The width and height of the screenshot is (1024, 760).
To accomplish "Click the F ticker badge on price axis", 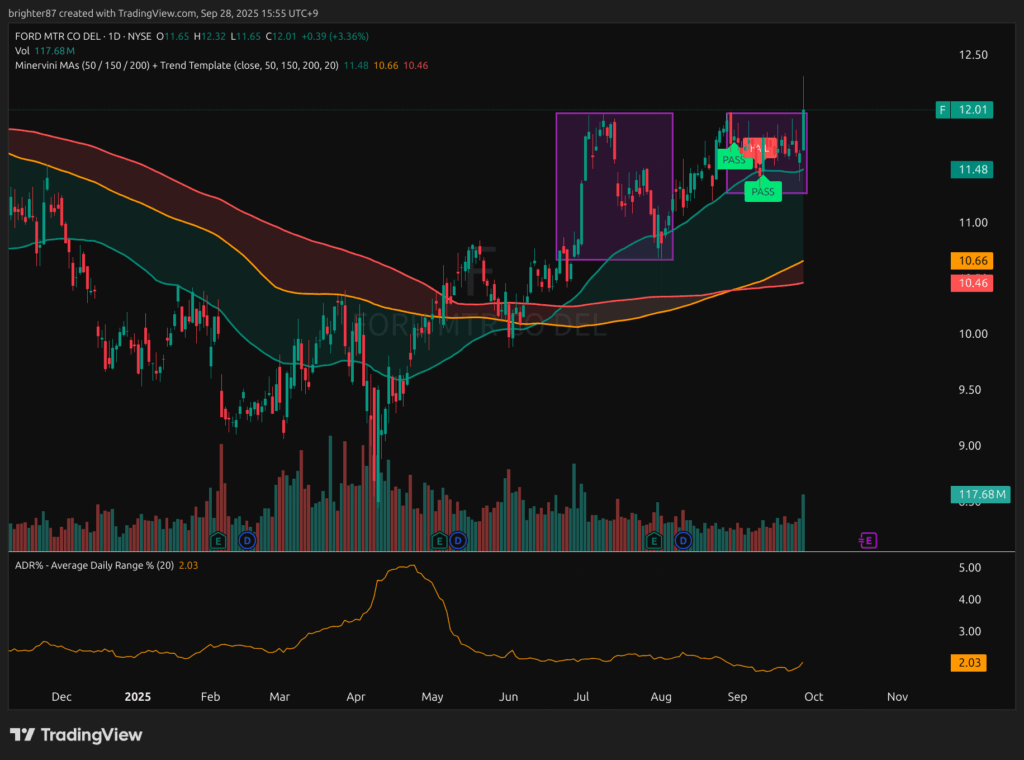I will tap(942, 110).
